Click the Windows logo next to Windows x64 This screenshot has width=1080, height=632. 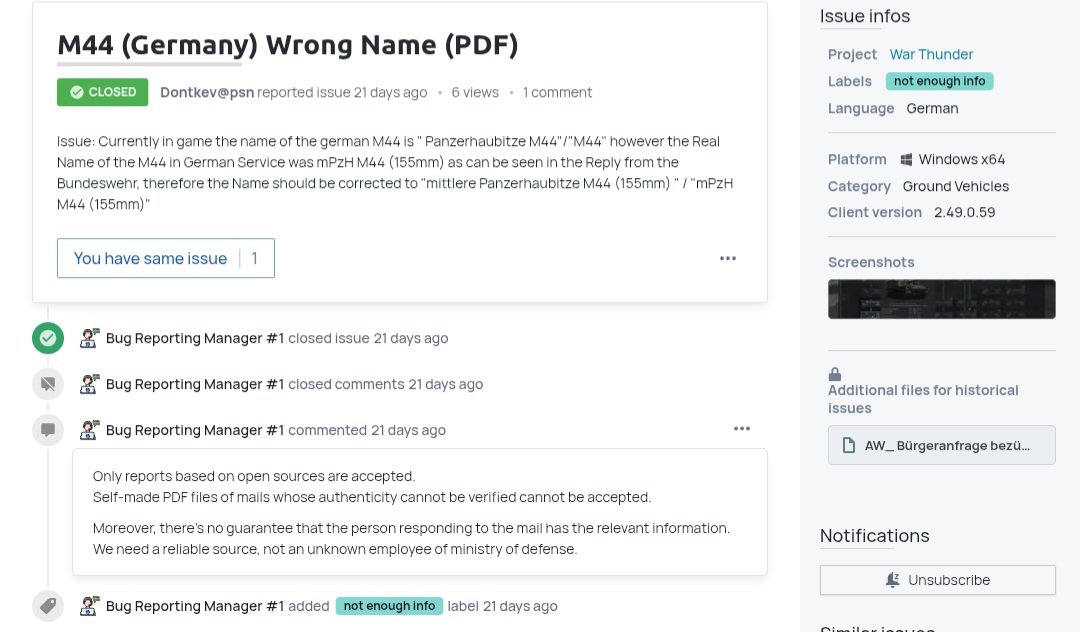906,159
